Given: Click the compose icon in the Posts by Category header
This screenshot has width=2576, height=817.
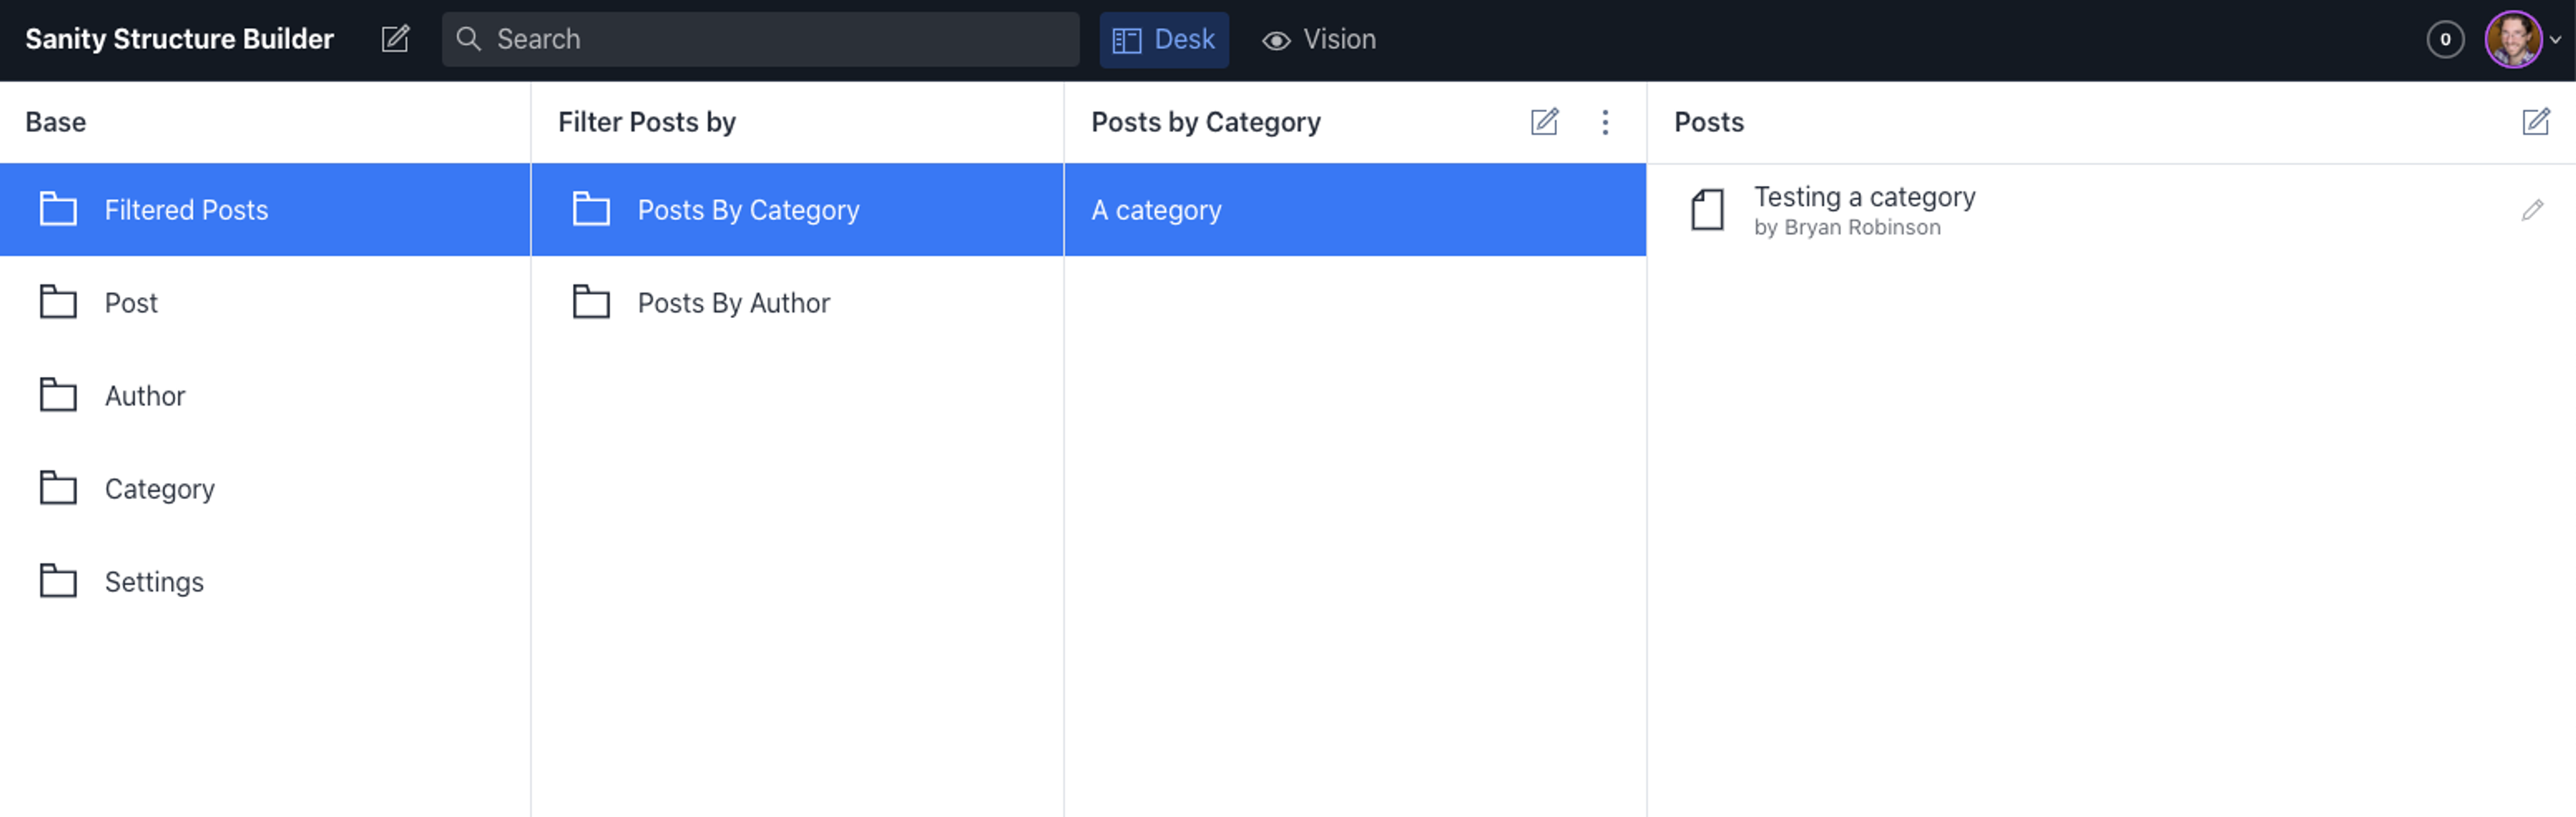Looking at the screenshot, I should pyautogui.click(x=1544, y=122).
